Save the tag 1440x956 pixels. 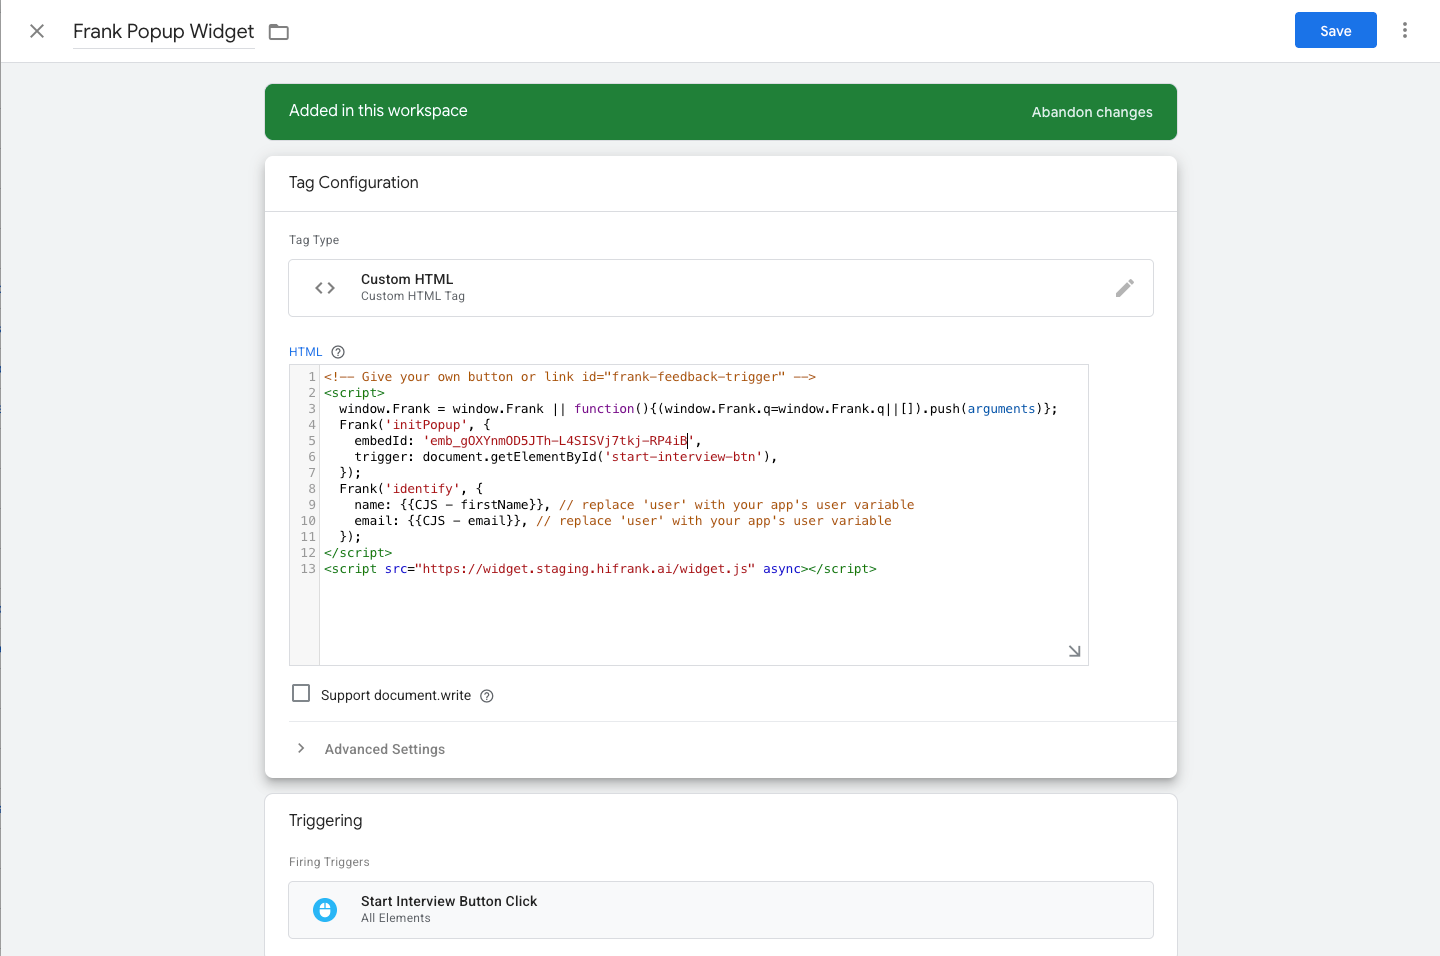tap(1335, 30)
